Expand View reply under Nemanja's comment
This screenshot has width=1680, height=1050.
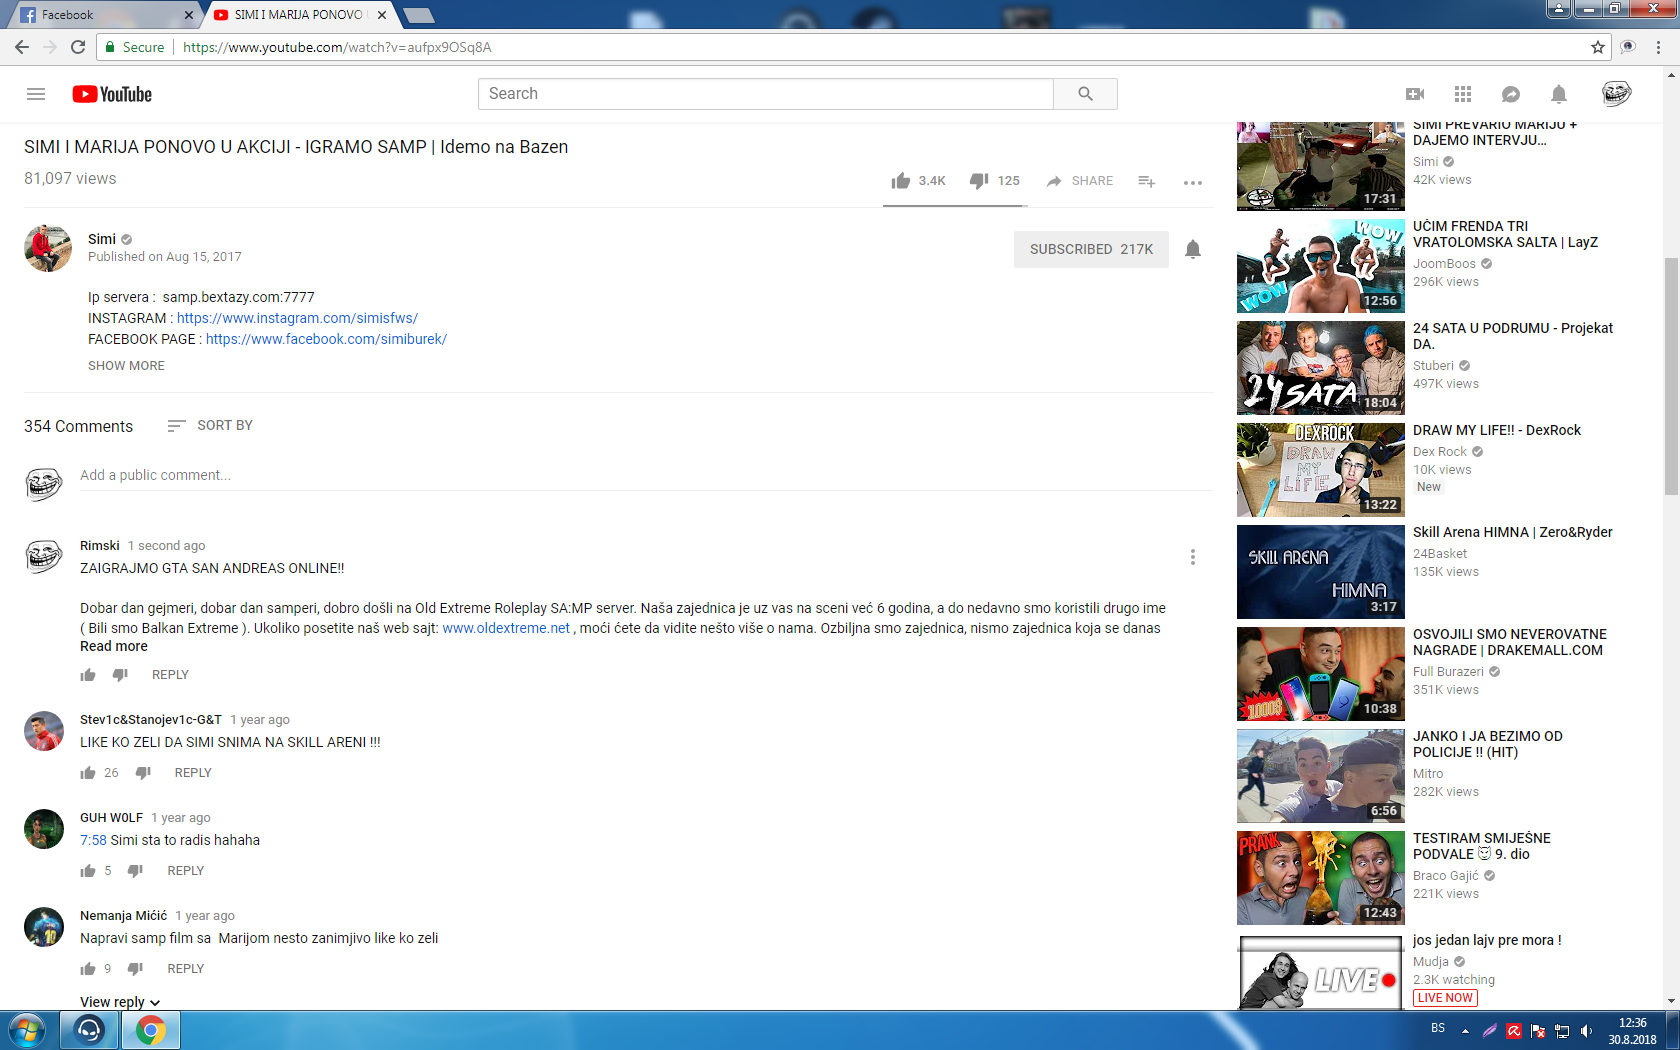(x=120, y=1002)
